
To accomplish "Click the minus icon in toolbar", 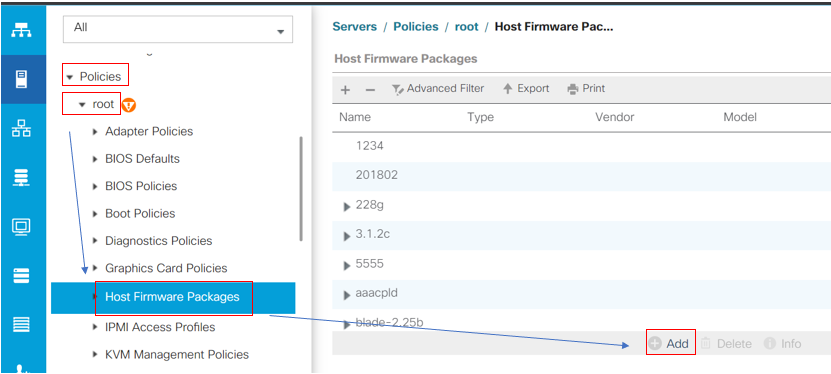I will click(x=370, y=90).
